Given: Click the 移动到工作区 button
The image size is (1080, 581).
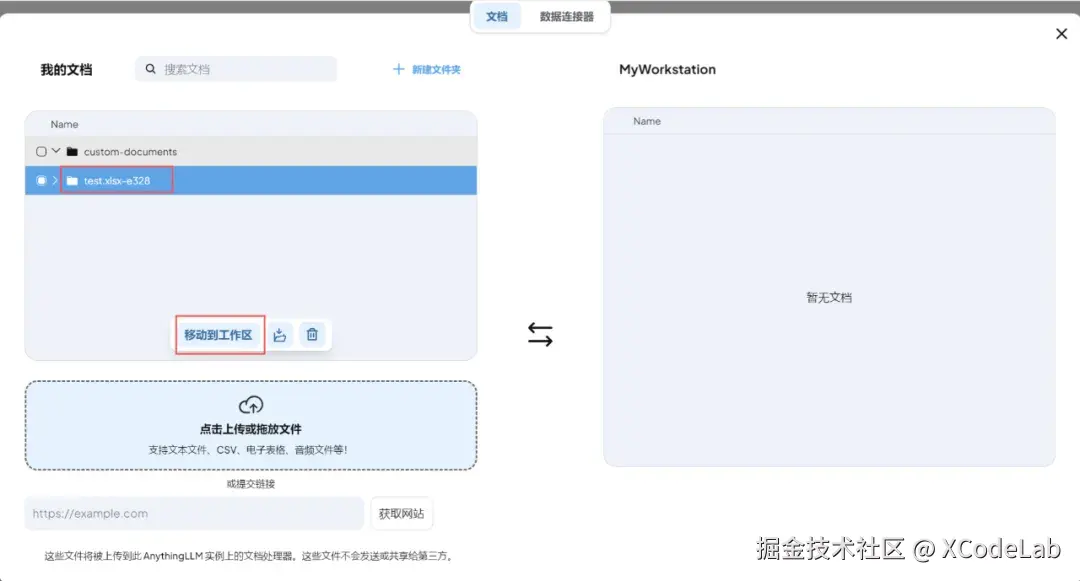Looking at the screenshot, I should click(x=219, y=334).
